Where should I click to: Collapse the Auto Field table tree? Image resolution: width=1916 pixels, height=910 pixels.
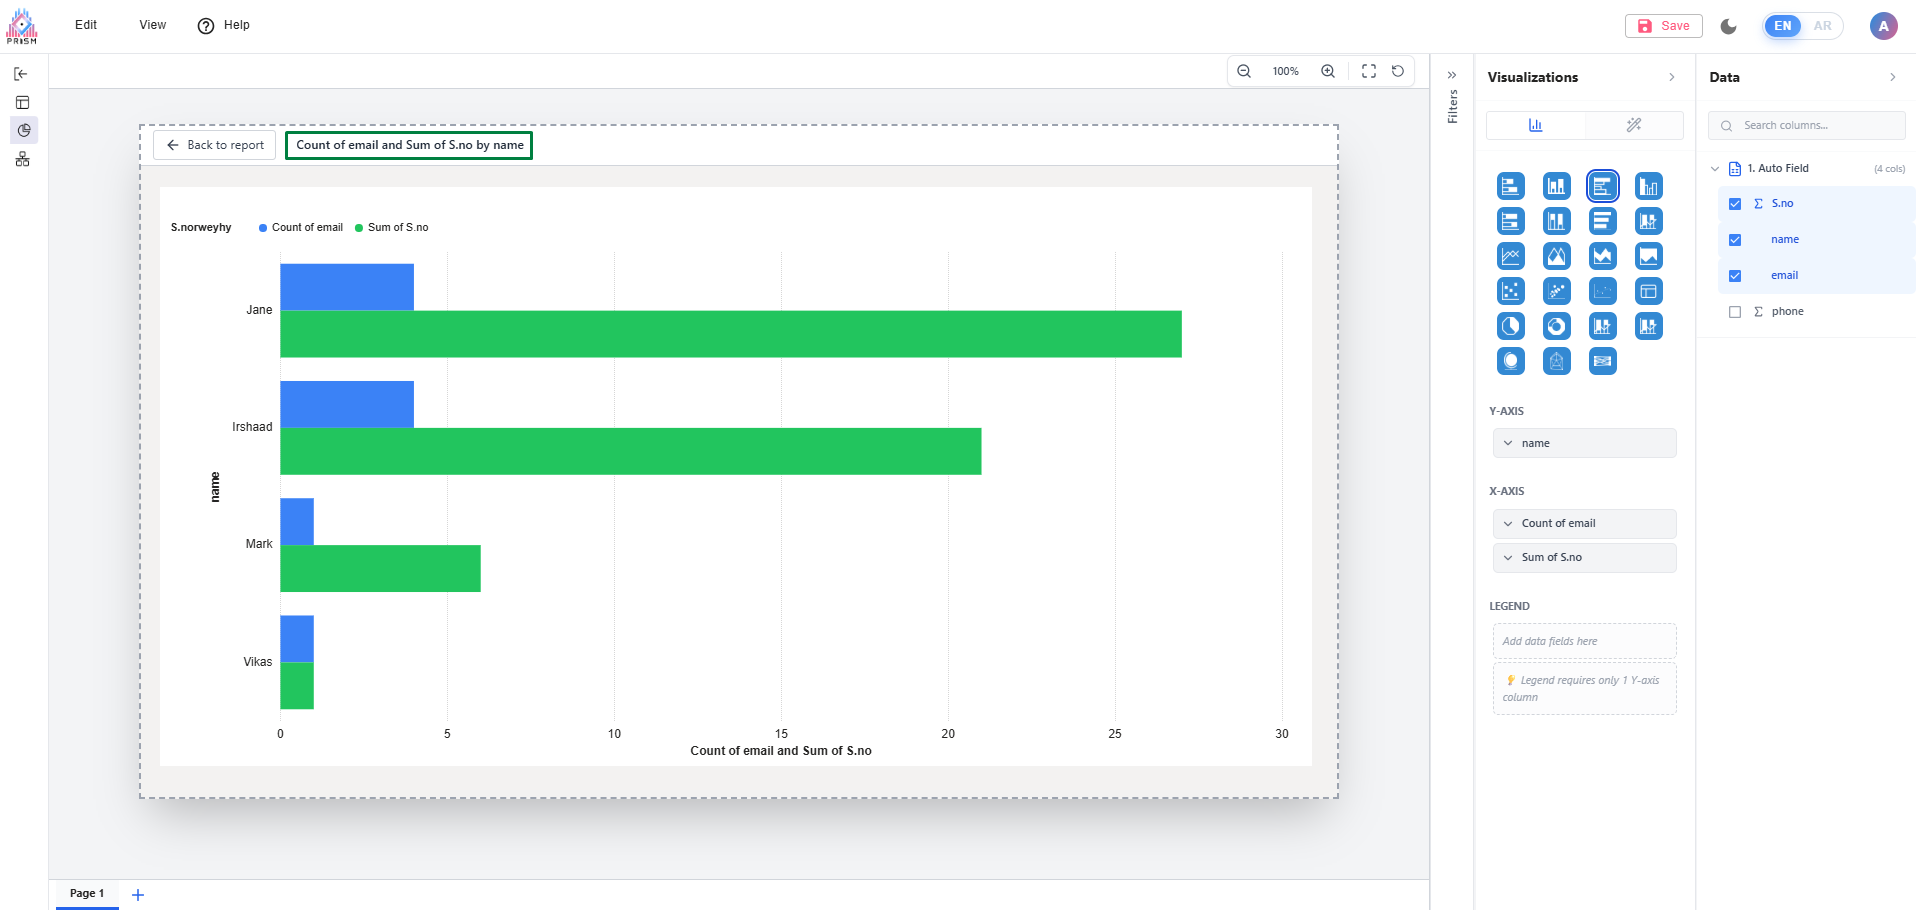tap(1715, 169)
